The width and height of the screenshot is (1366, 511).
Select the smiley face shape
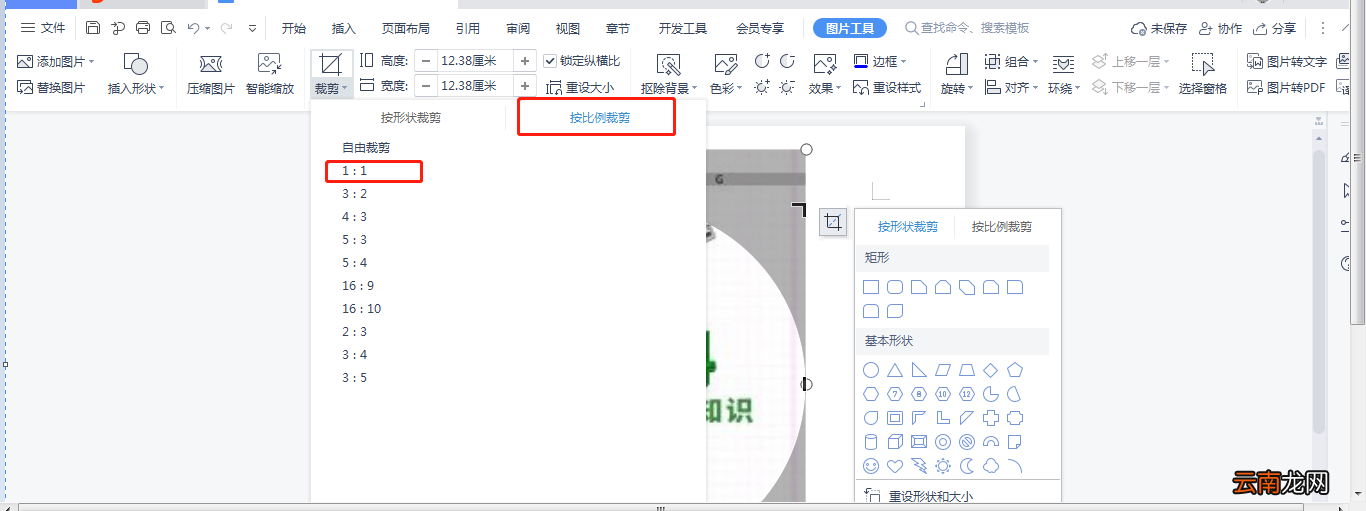coord(871,466)
